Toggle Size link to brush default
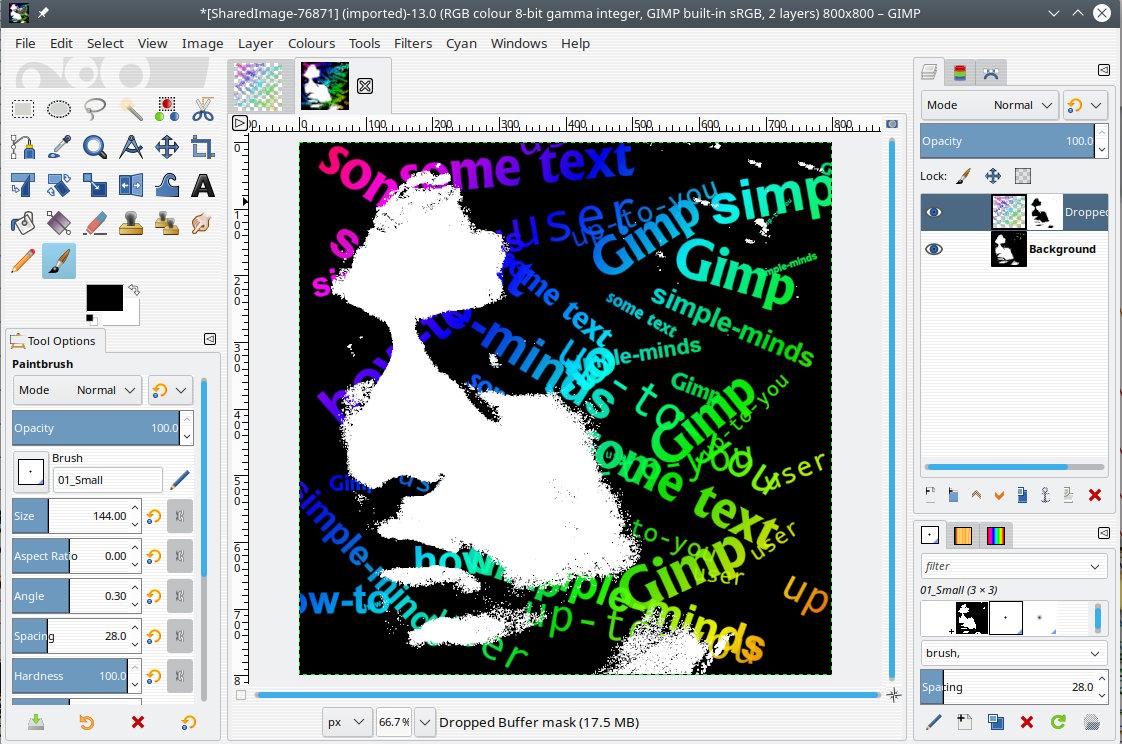This screenshot has height=744, width=1122. [180, 516]
